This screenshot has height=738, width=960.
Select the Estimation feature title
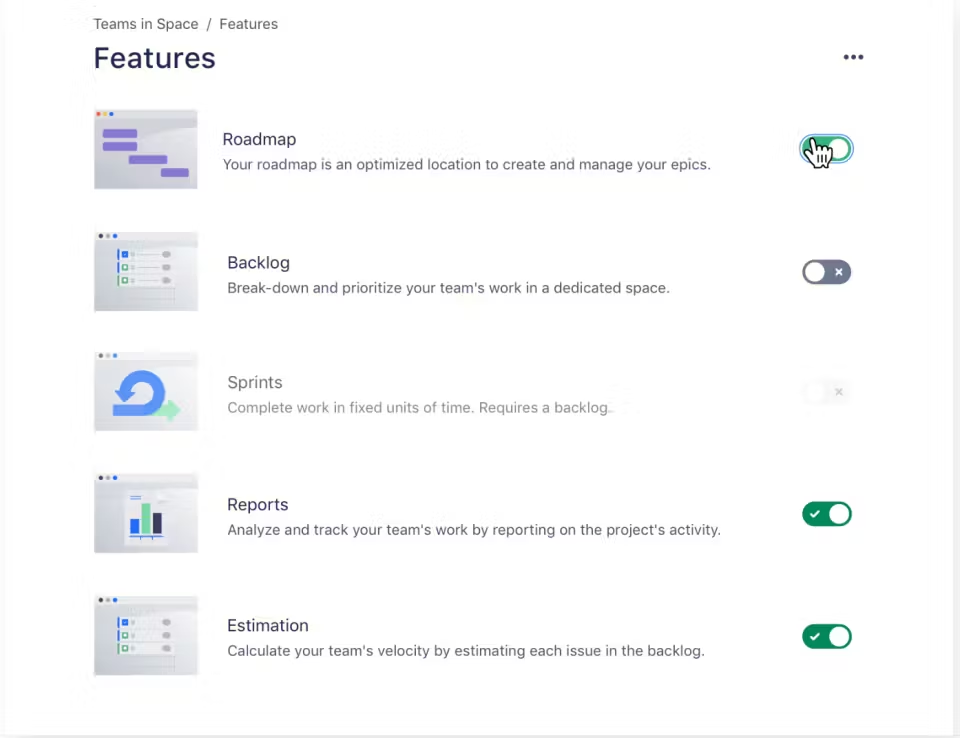[268, 626]
